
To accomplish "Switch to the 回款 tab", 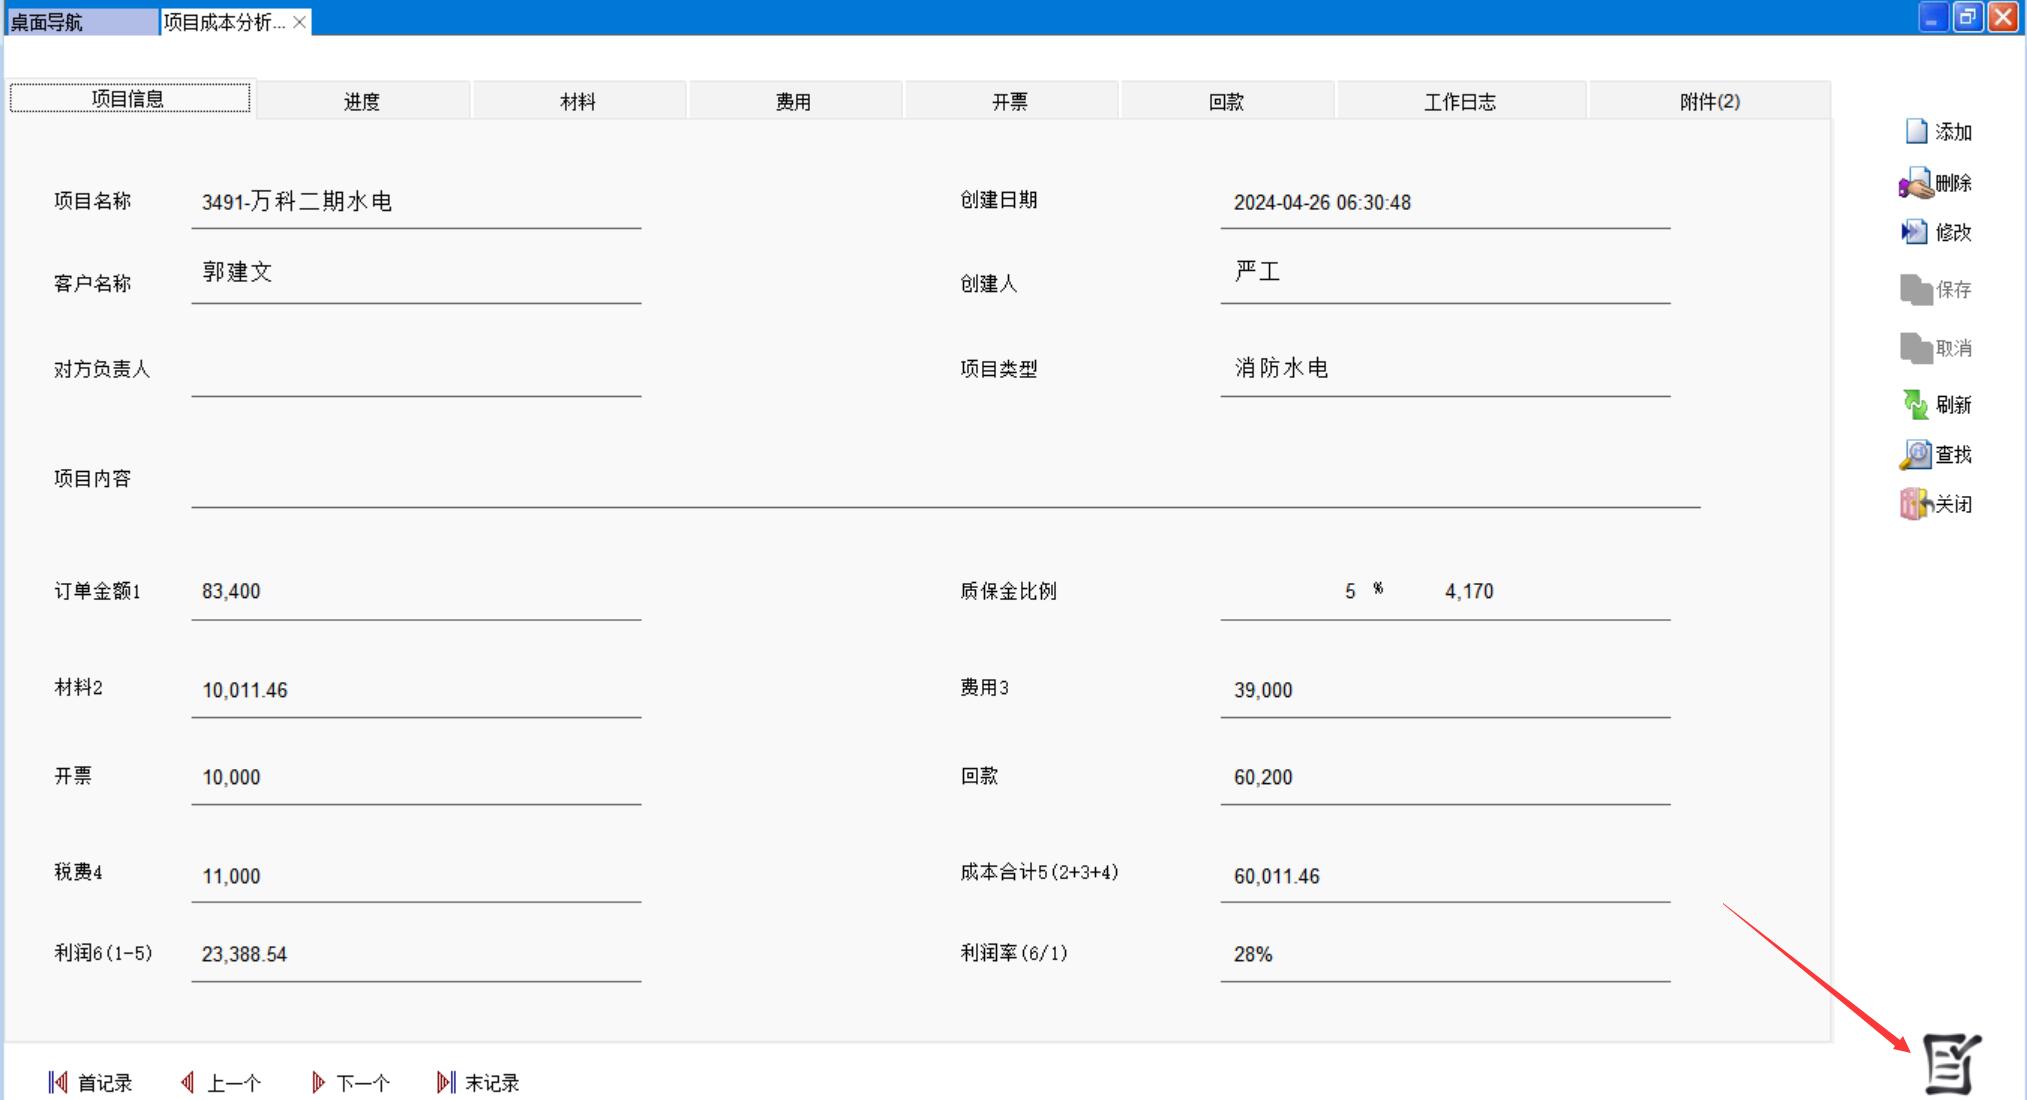I will coord(1226,101).
